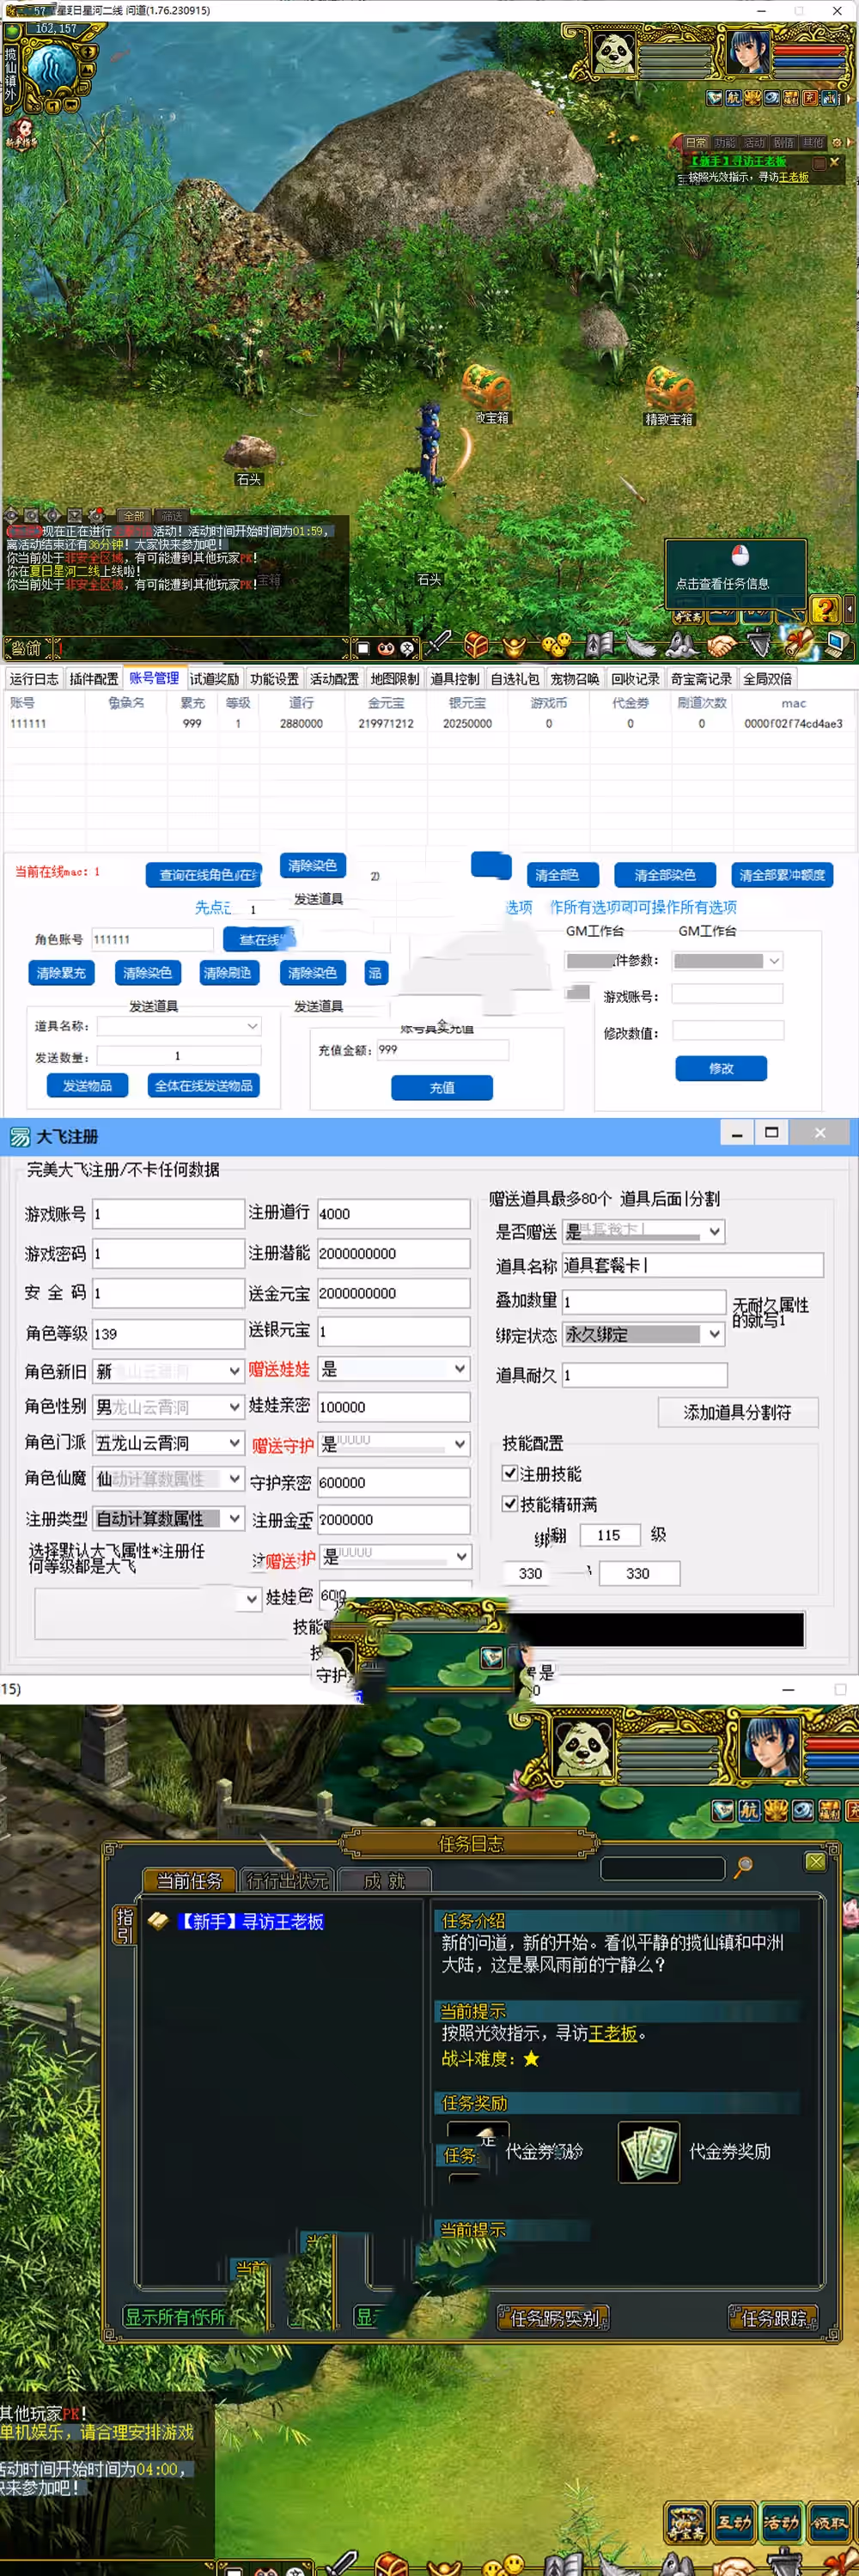Open the 成就 tab in quest log
Viewport: 859px width, 2576px height.
point(384,1881)
